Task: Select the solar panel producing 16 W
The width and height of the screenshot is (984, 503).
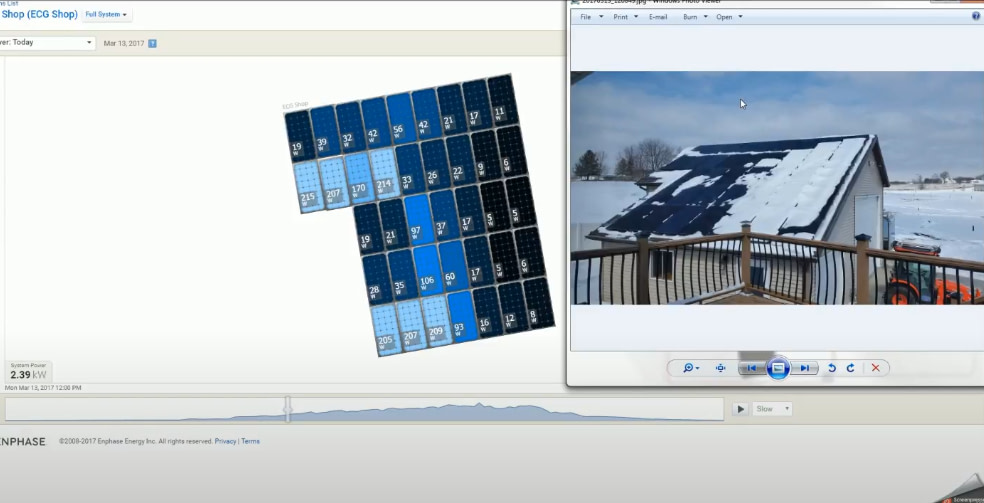Action: point(487,312)
